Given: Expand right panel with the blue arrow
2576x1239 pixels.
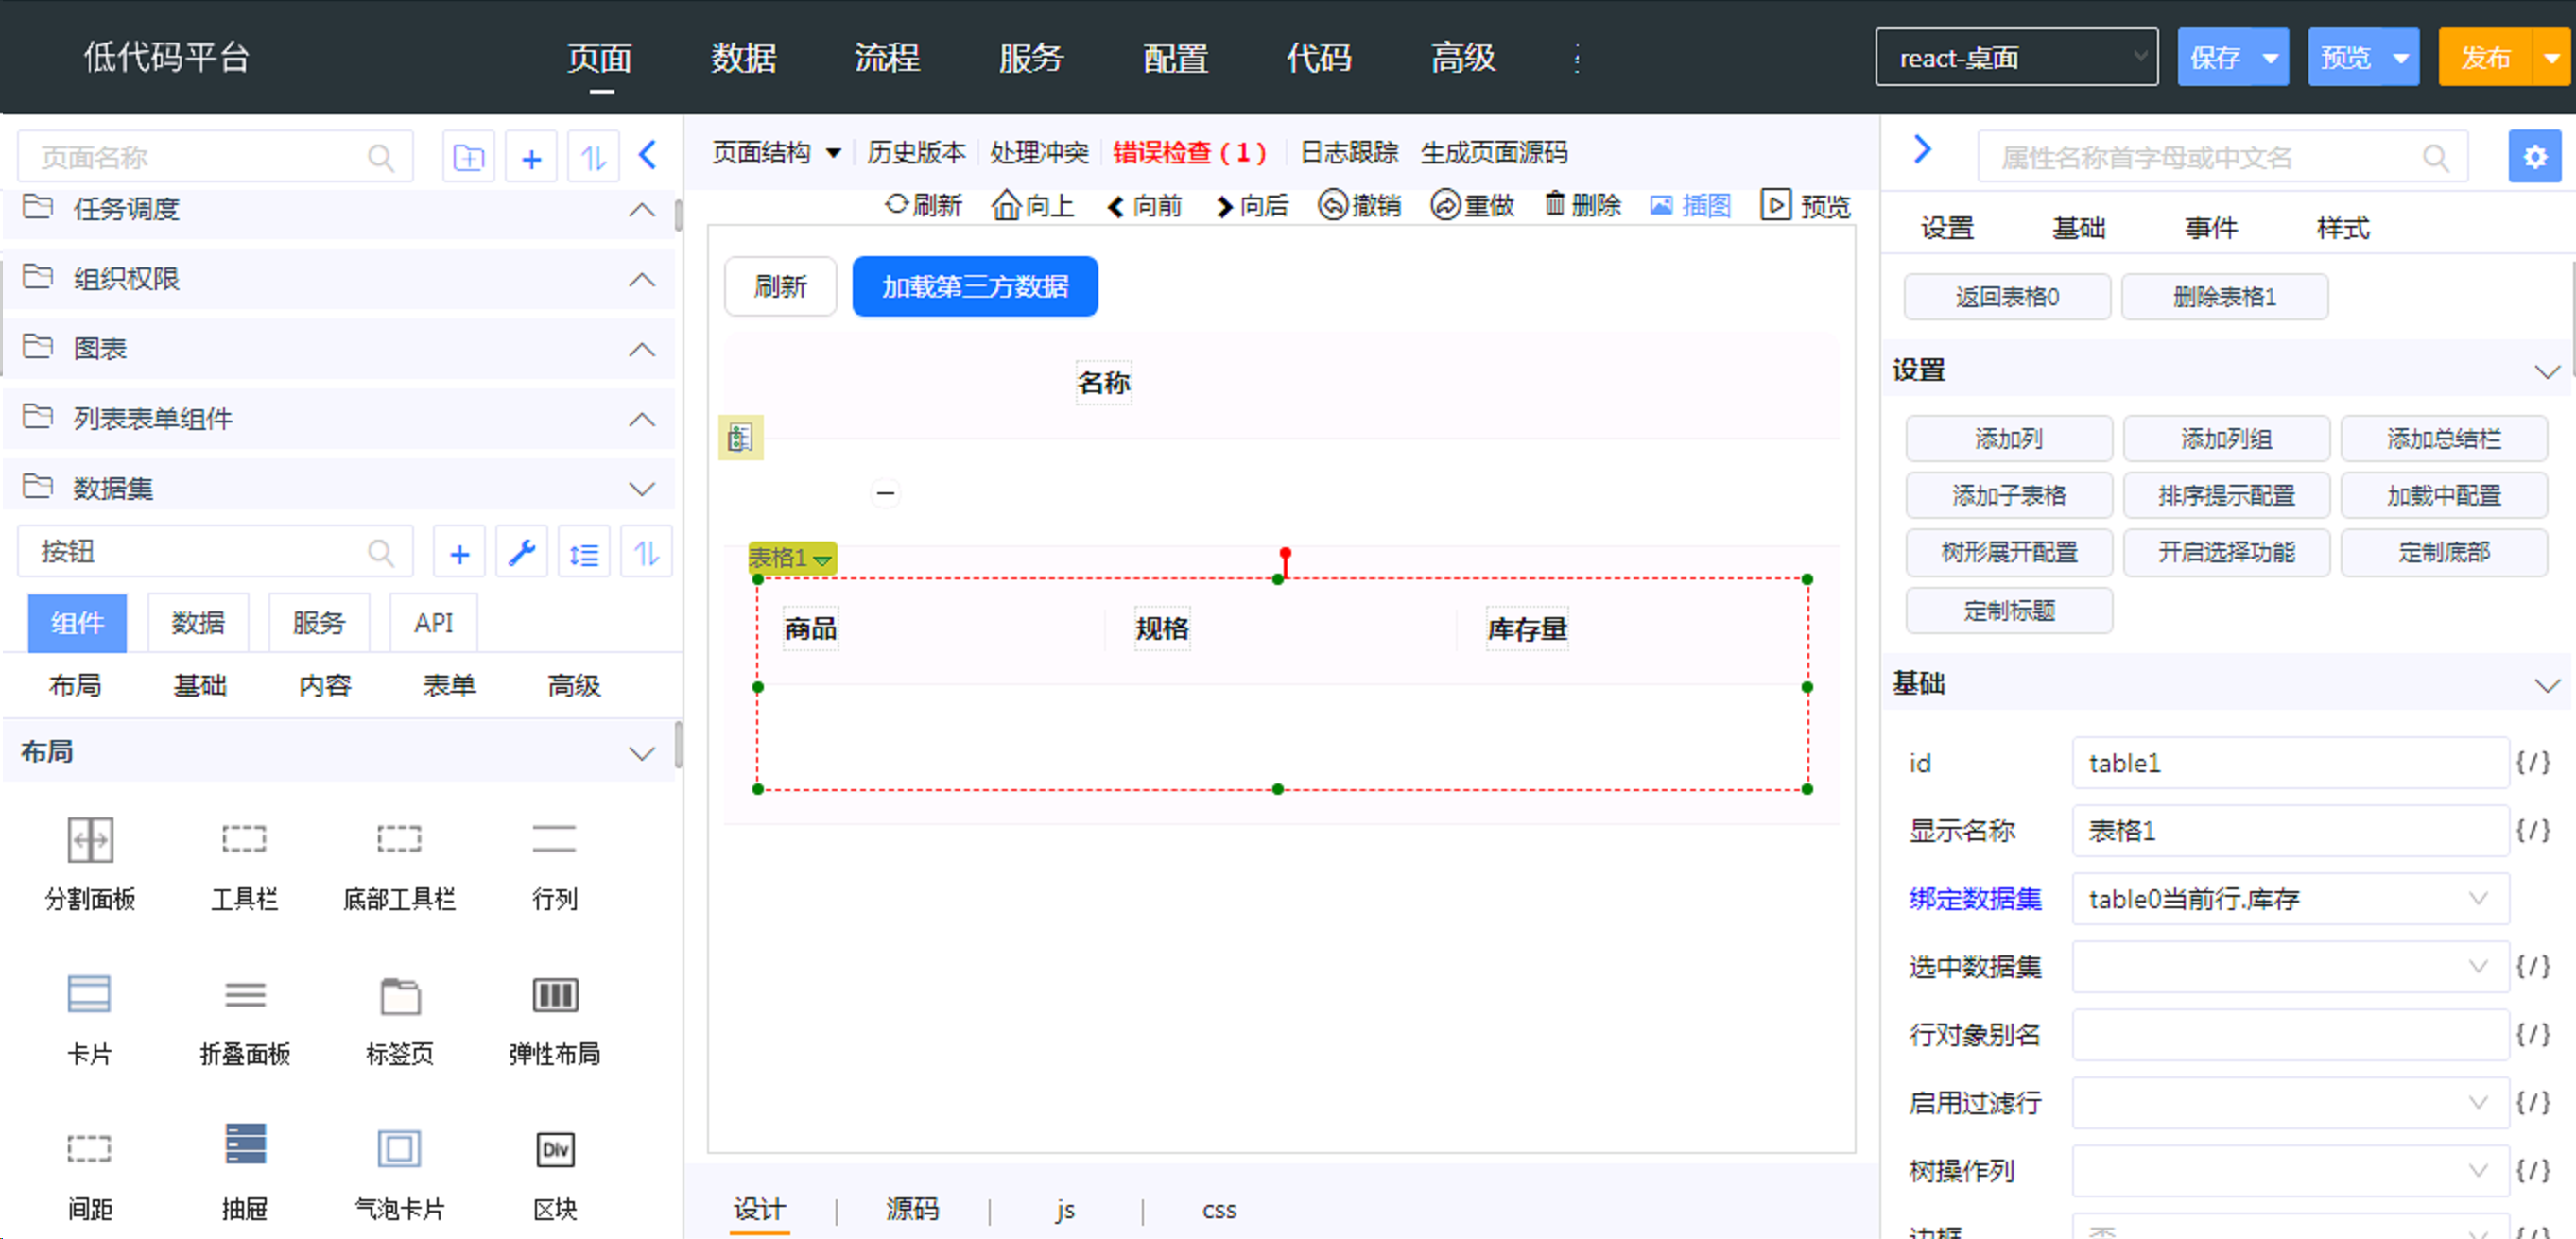Looking at the screenshot, I should (x=1921, y=150).
